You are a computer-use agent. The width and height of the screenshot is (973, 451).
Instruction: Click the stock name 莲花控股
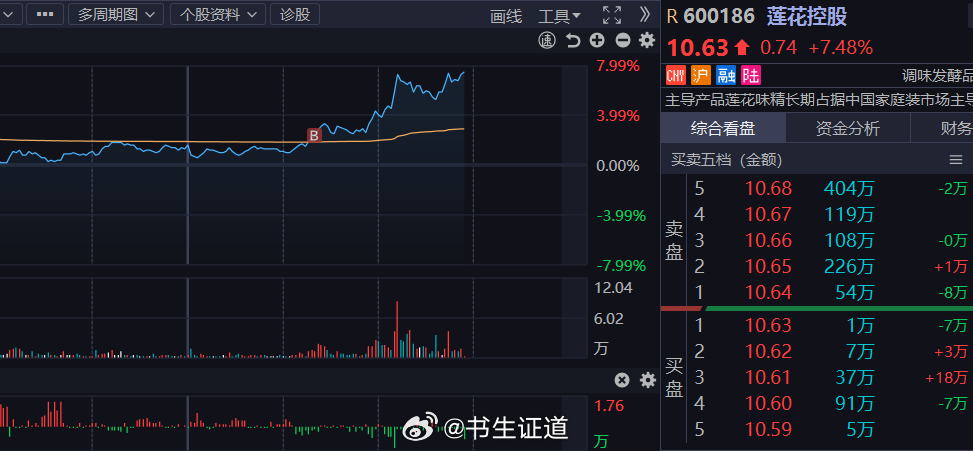(807, 17)
